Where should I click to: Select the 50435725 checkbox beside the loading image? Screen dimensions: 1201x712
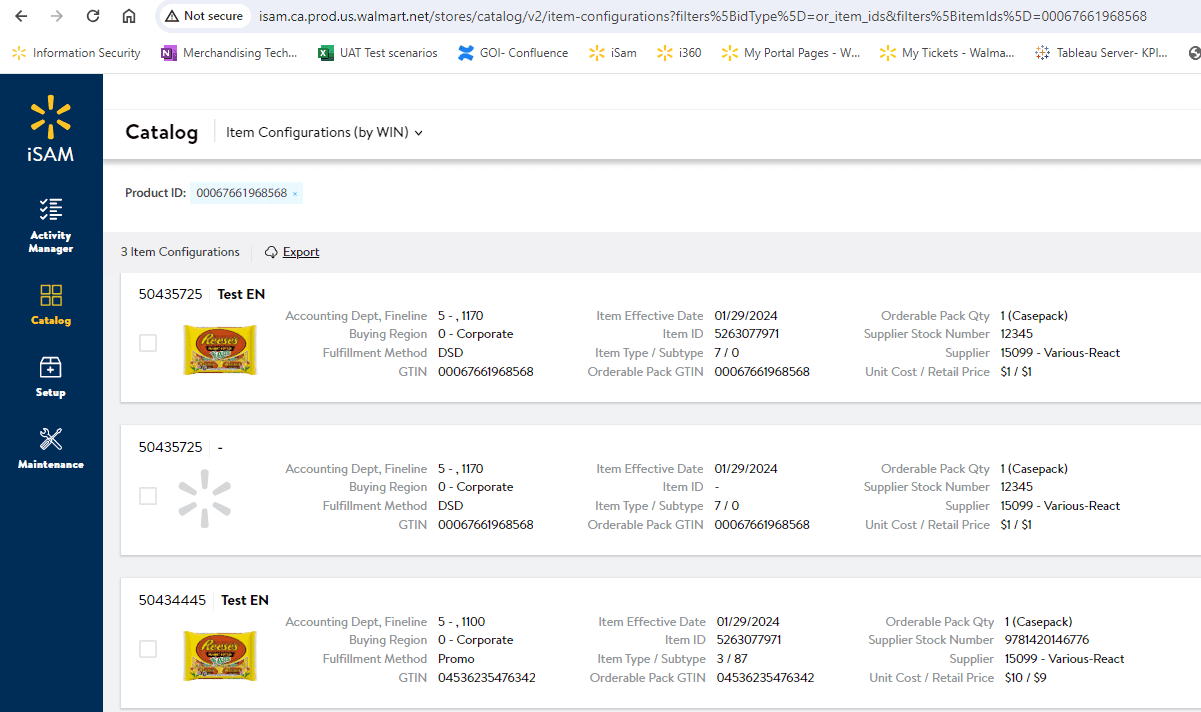tap(148, 496)
